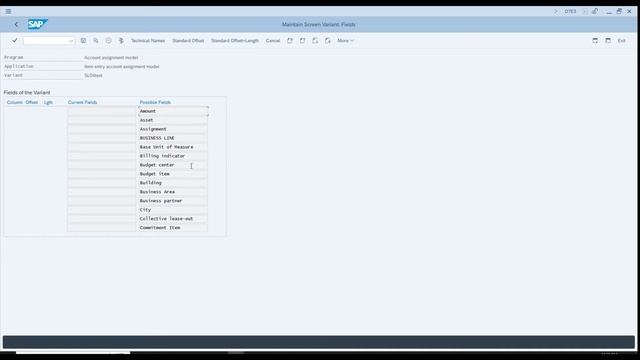
Task: Click the first page icon after Cancel
Action: click(290, 40)
